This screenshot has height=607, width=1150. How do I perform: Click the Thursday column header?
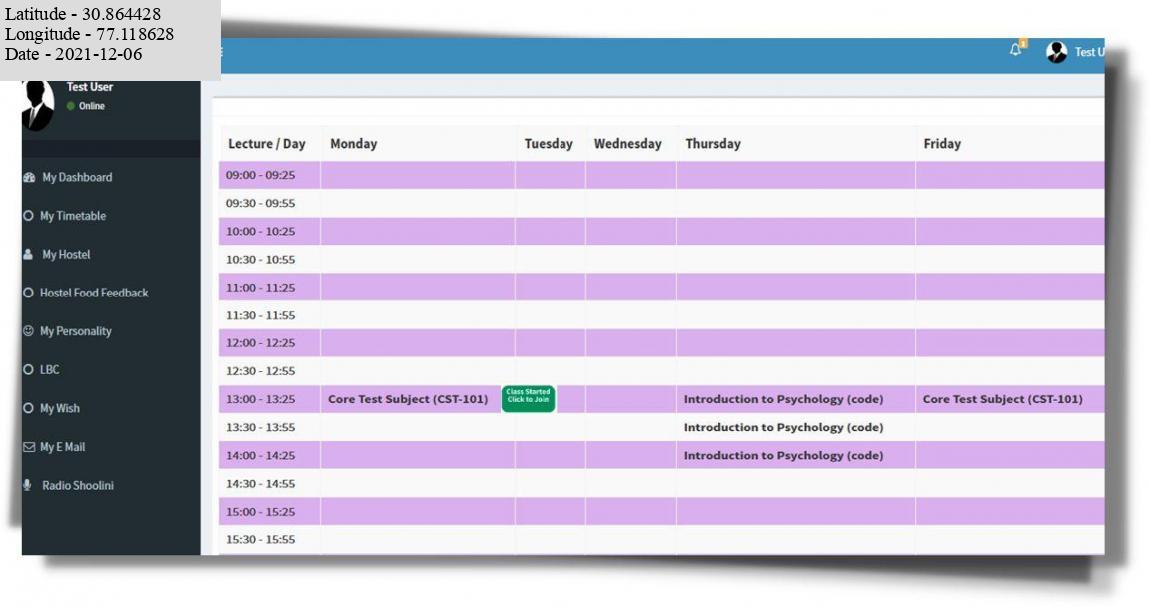713,144
